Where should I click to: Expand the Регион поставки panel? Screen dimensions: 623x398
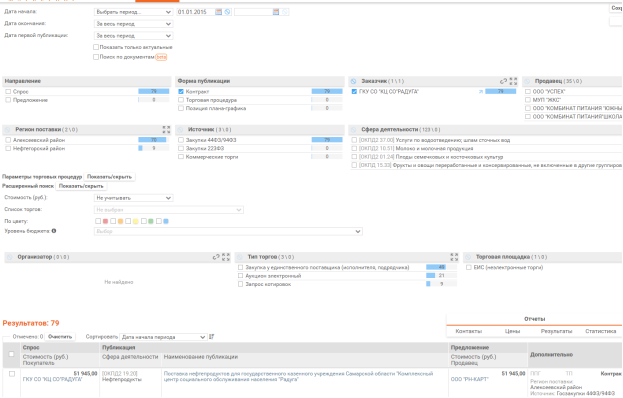(x=166, y=129)
